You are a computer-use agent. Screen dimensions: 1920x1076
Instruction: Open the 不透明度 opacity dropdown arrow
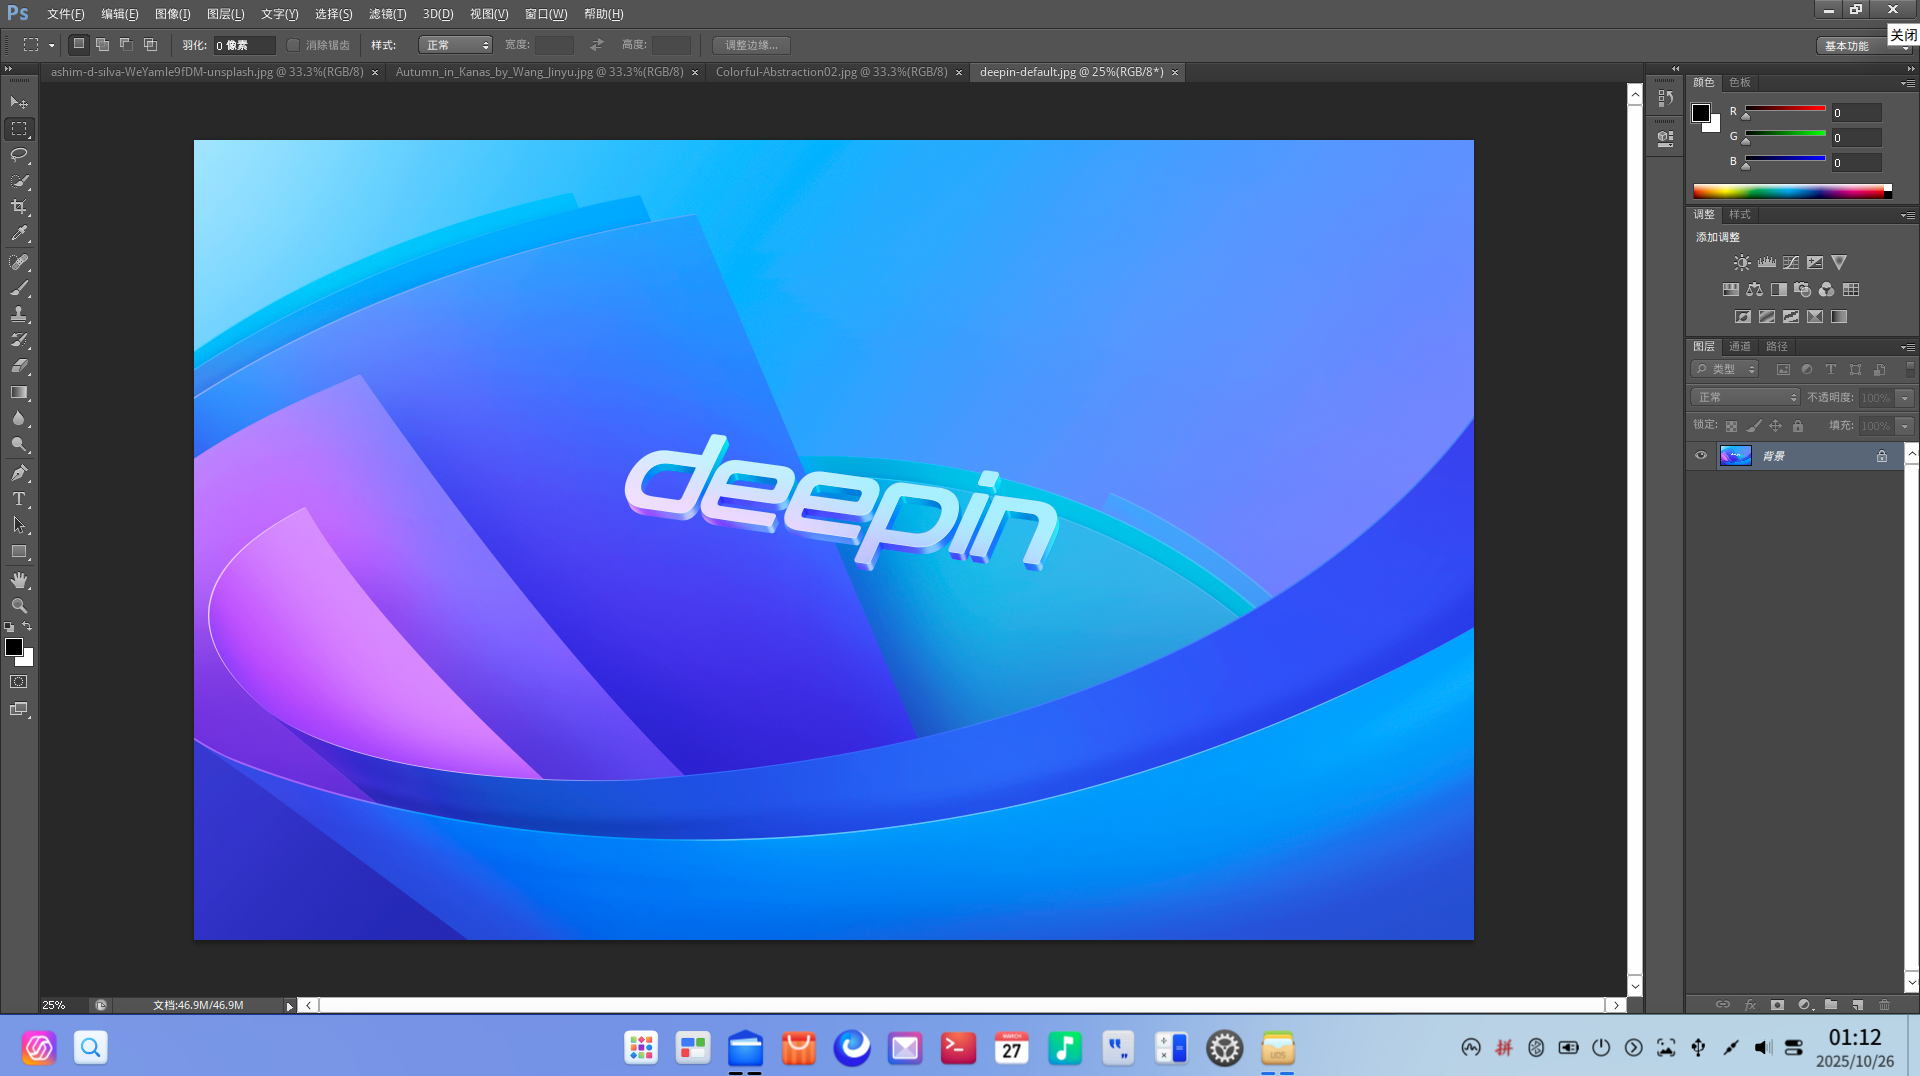[1905, 398]
